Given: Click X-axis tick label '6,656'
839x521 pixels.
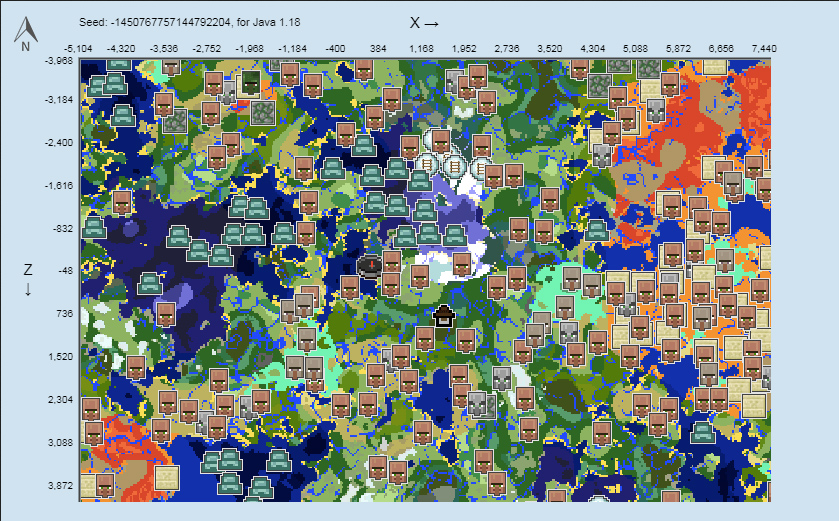Looking at the screenshot, I should point(721,49).
